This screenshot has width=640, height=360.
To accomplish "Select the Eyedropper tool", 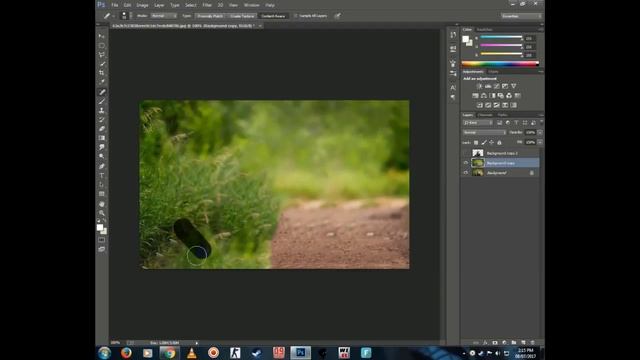I will pos(102,82).
